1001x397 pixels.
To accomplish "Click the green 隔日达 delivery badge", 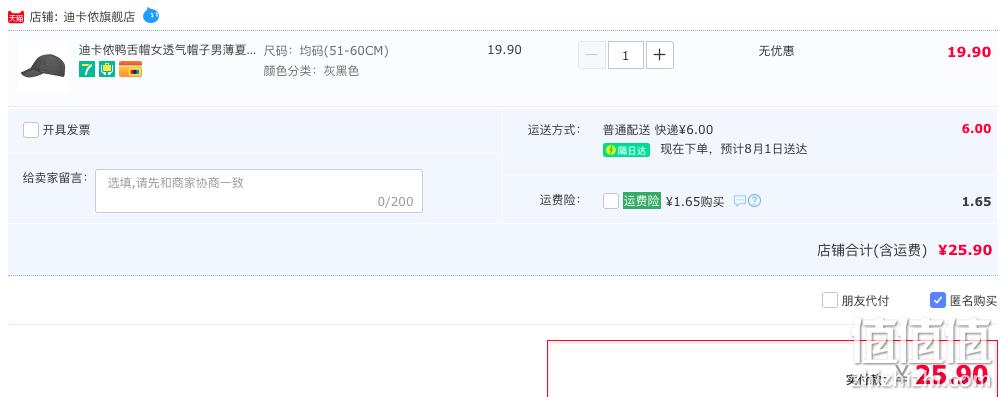I will [x=626, y=150].
